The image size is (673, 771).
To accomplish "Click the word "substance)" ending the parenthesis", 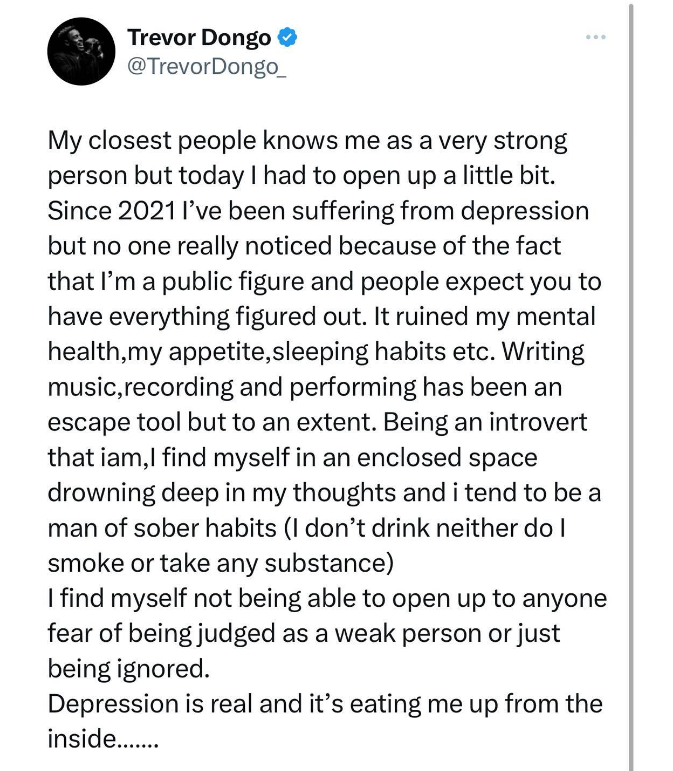I will click(x=329, y=563).
